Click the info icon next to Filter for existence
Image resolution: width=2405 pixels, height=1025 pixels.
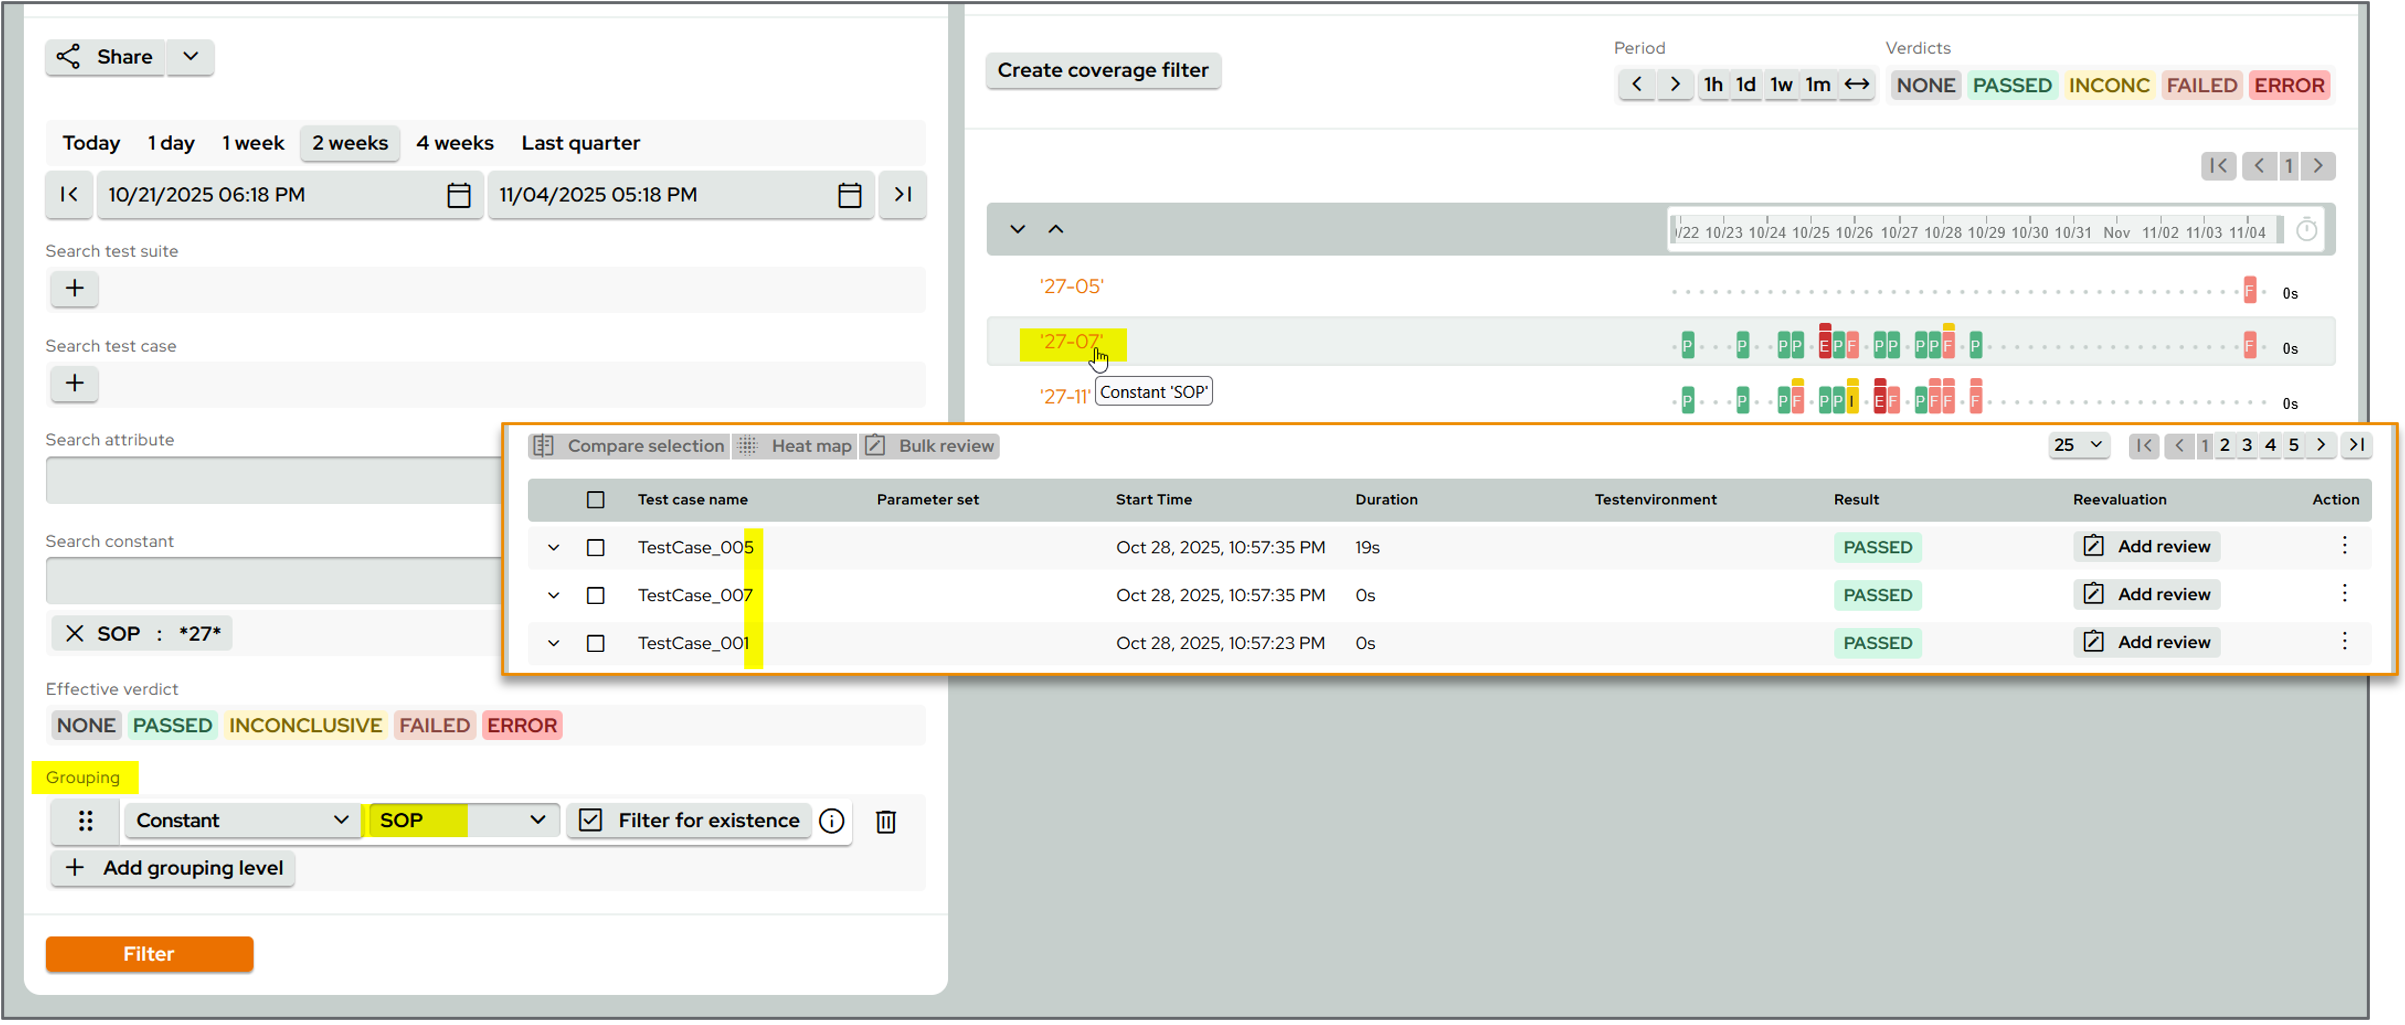click(x=831, y=821)
